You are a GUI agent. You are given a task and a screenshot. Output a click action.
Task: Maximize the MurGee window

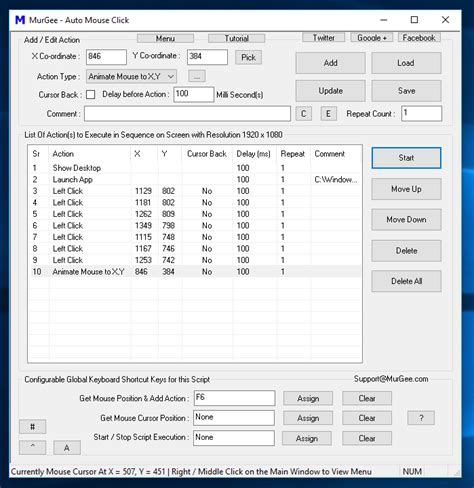(414, 20)
